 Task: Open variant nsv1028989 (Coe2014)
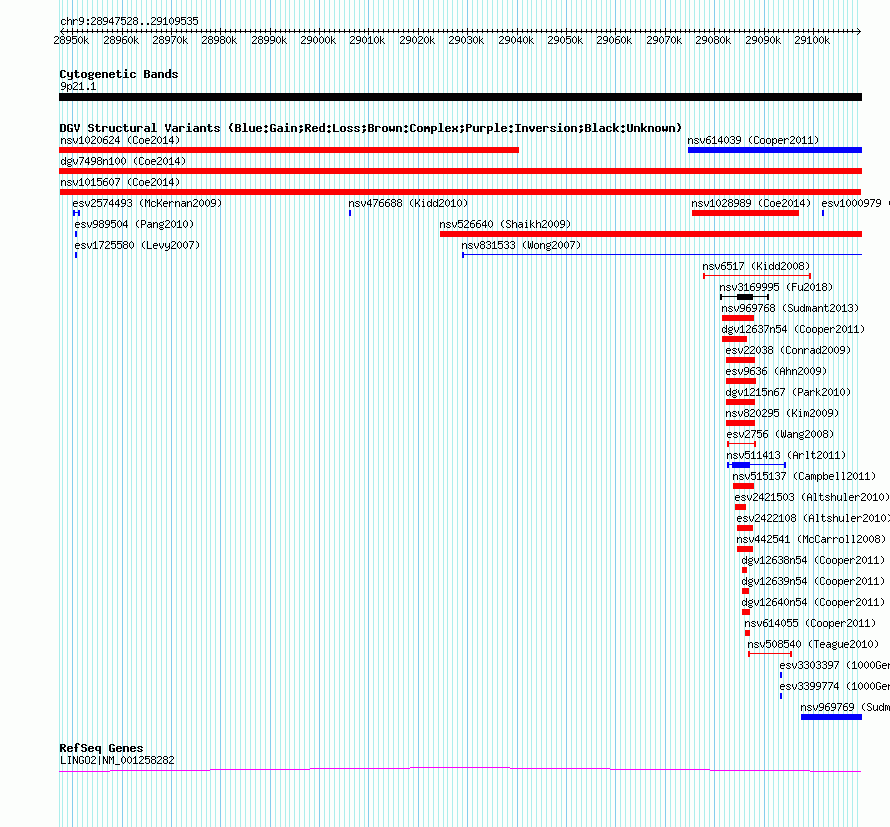point(751,203)
